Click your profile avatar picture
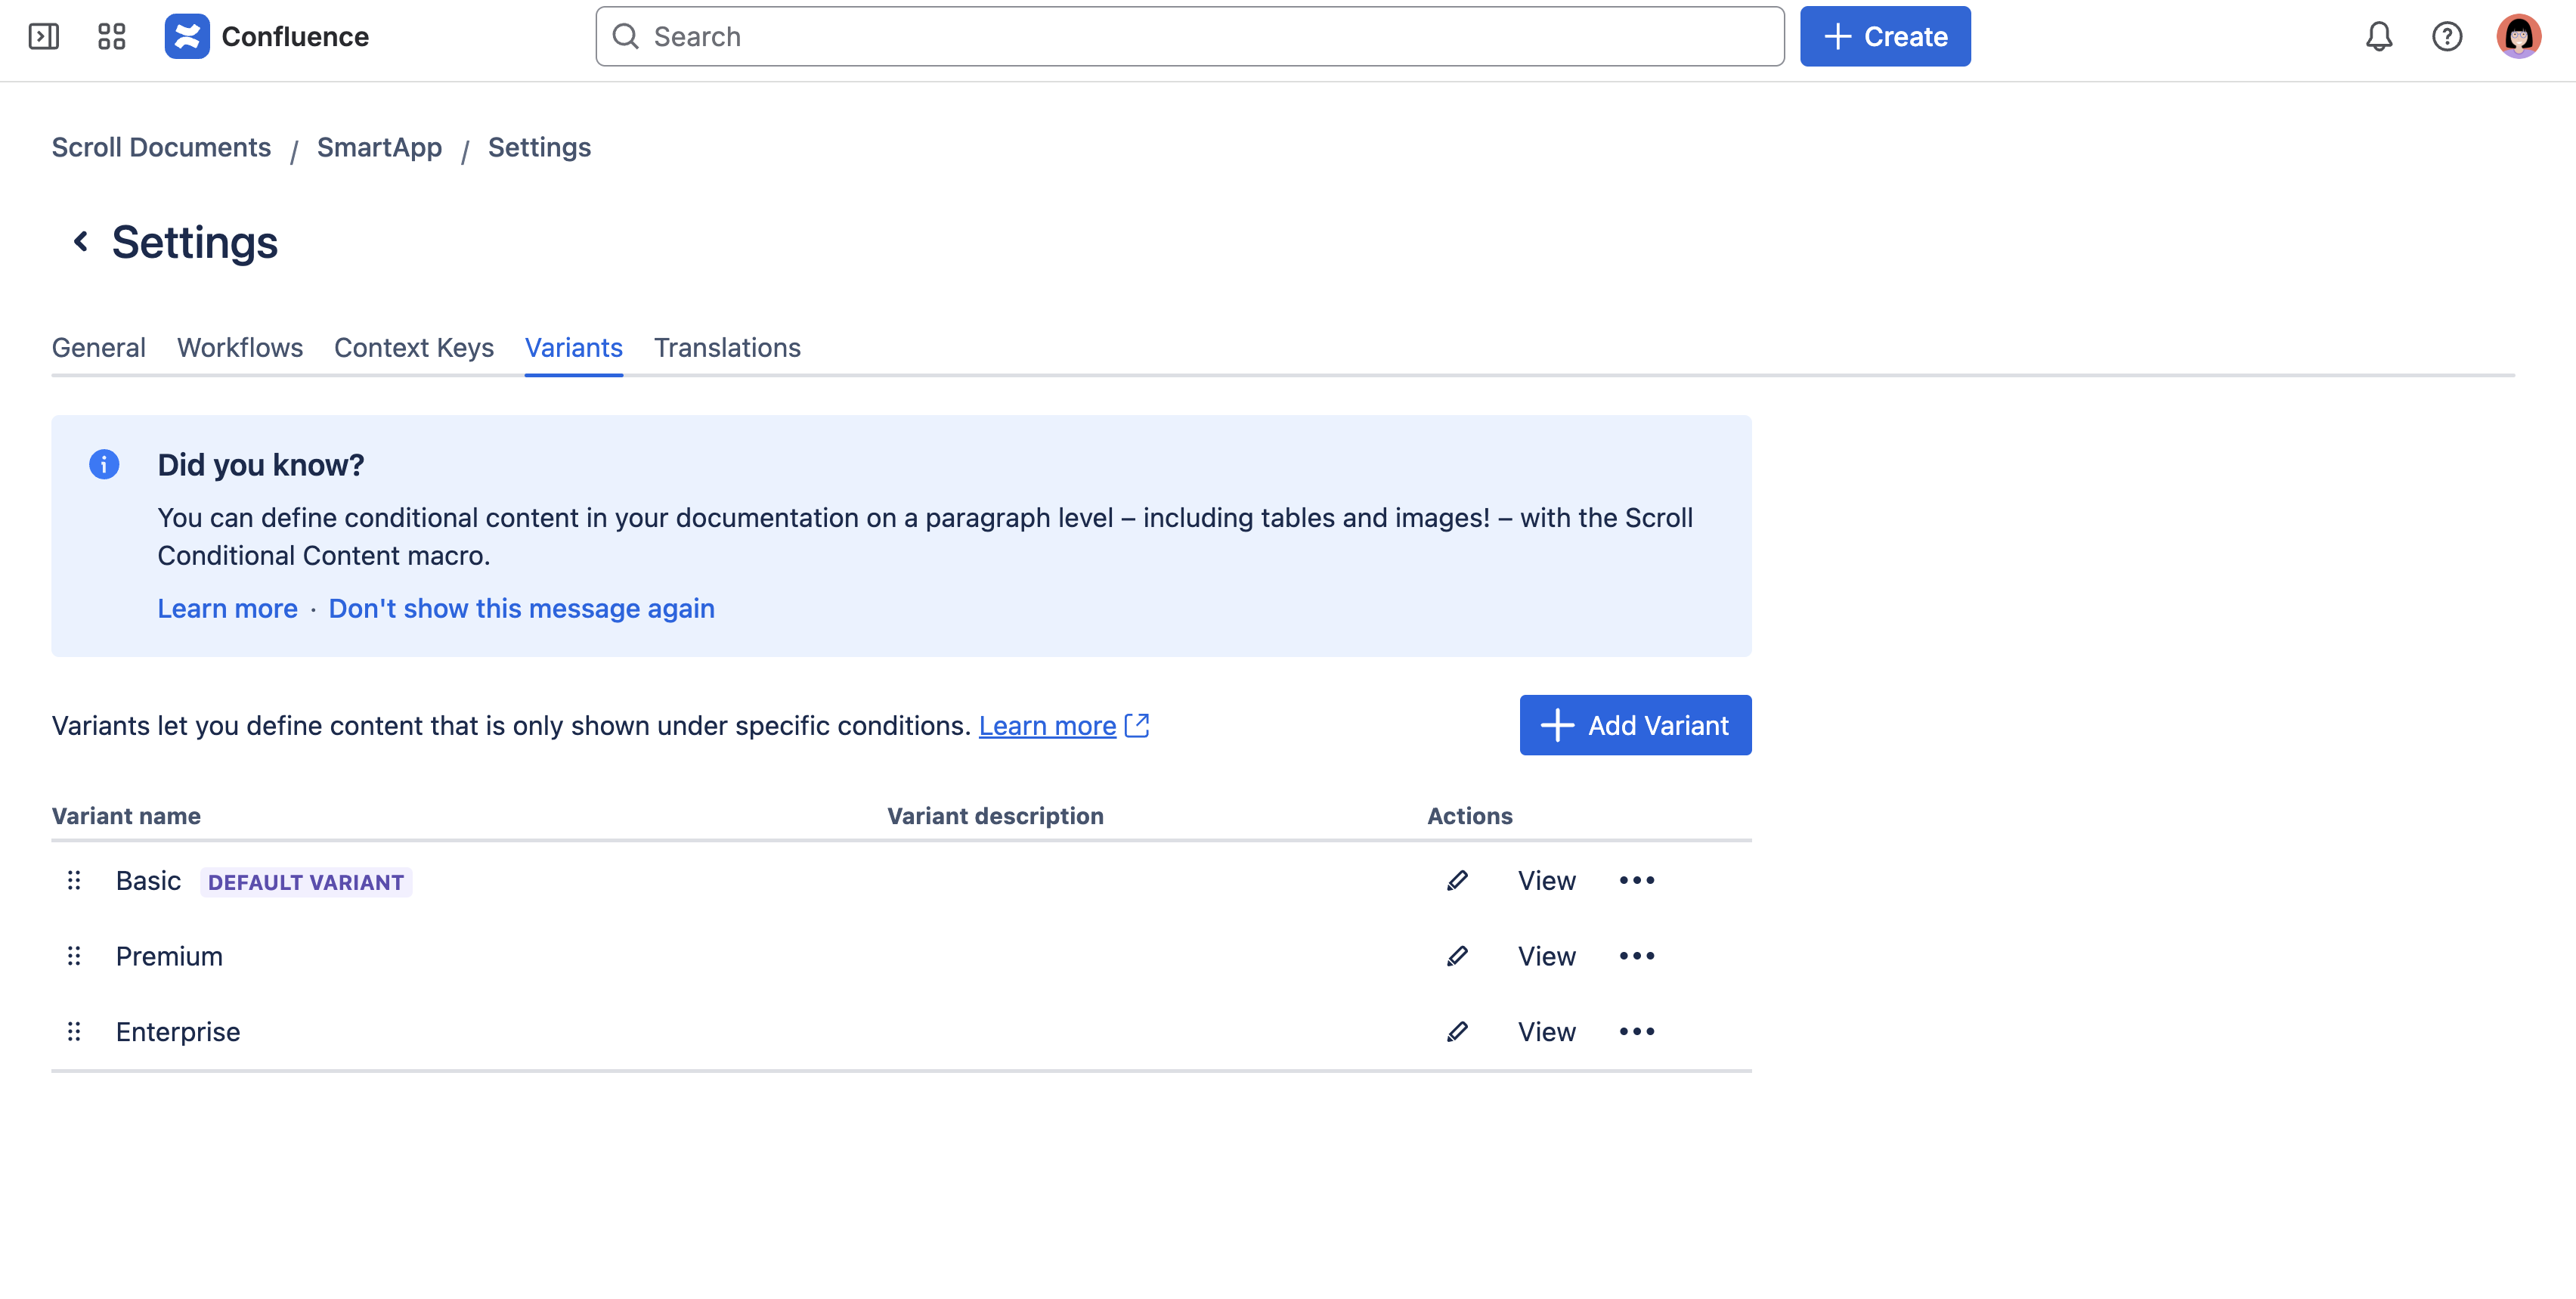Image resolution: width=2576 pixels, height=1299 pixels. pyautogui.click(x=2521, y=36)
